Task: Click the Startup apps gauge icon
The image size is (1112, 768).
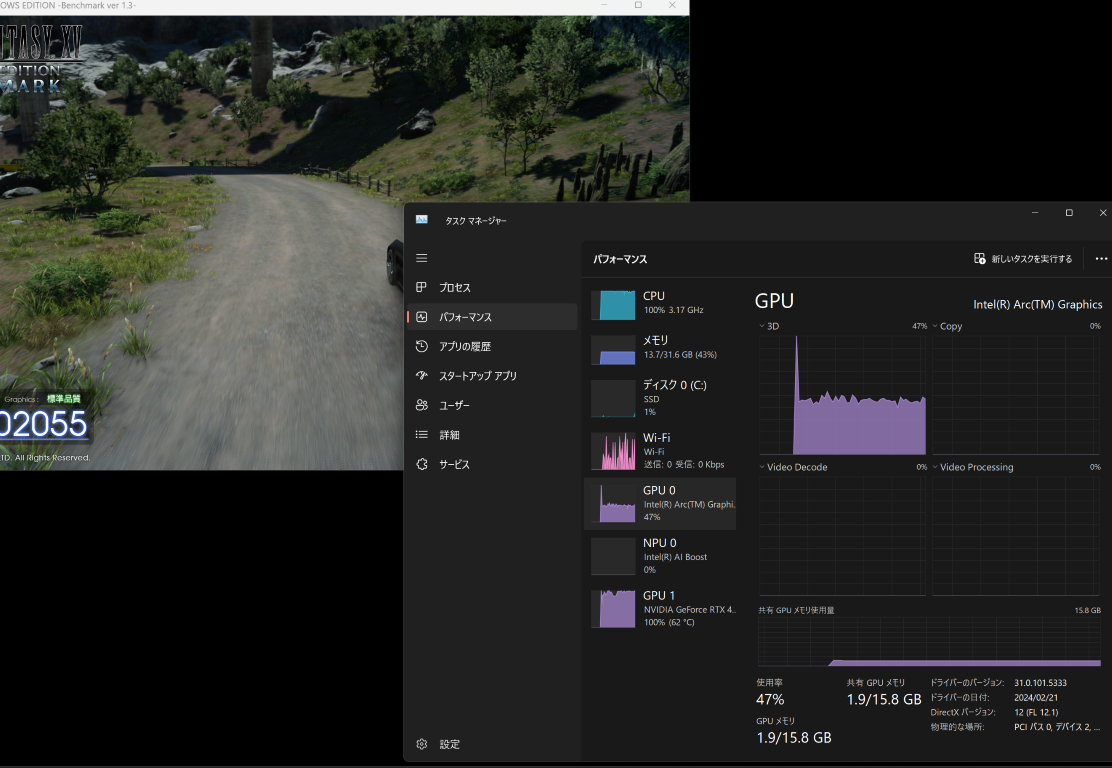Action: click(x=421, y=375)
